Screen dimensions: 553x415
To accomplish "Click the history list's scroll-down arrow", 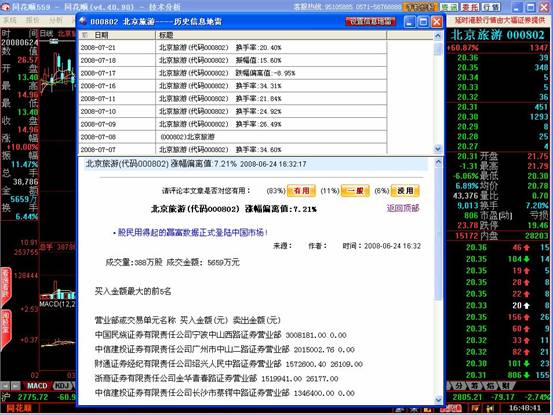I will [x=438, y=149].
